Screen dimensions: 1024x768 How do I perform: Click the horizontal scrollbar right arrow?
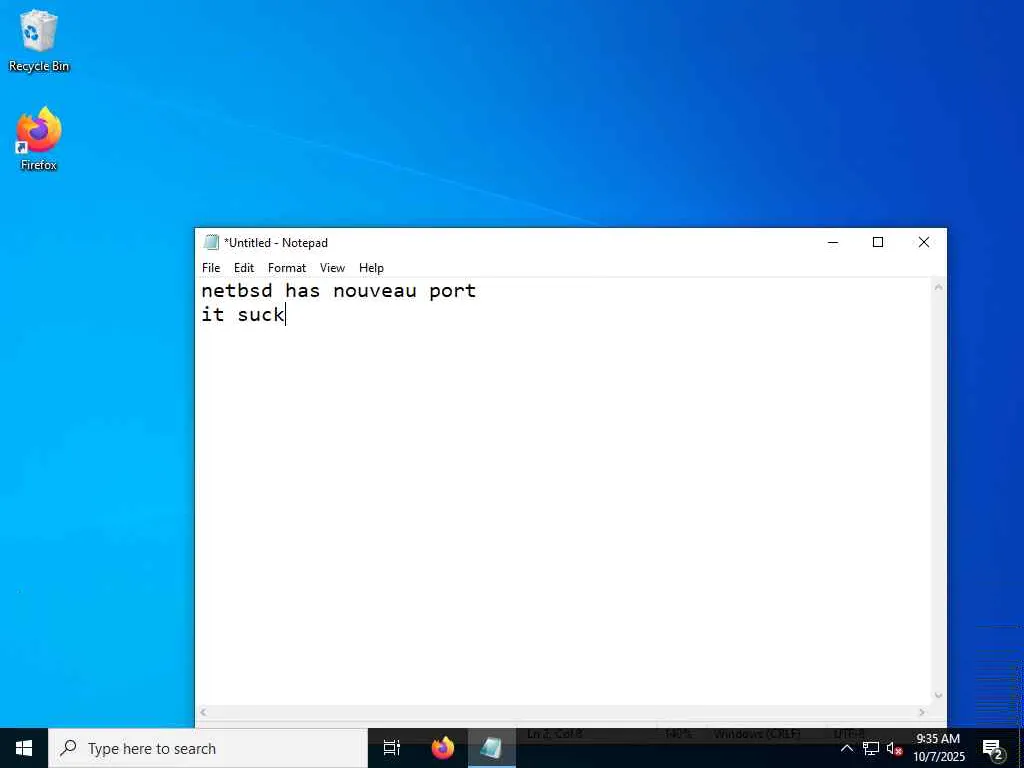click(922, 712)
